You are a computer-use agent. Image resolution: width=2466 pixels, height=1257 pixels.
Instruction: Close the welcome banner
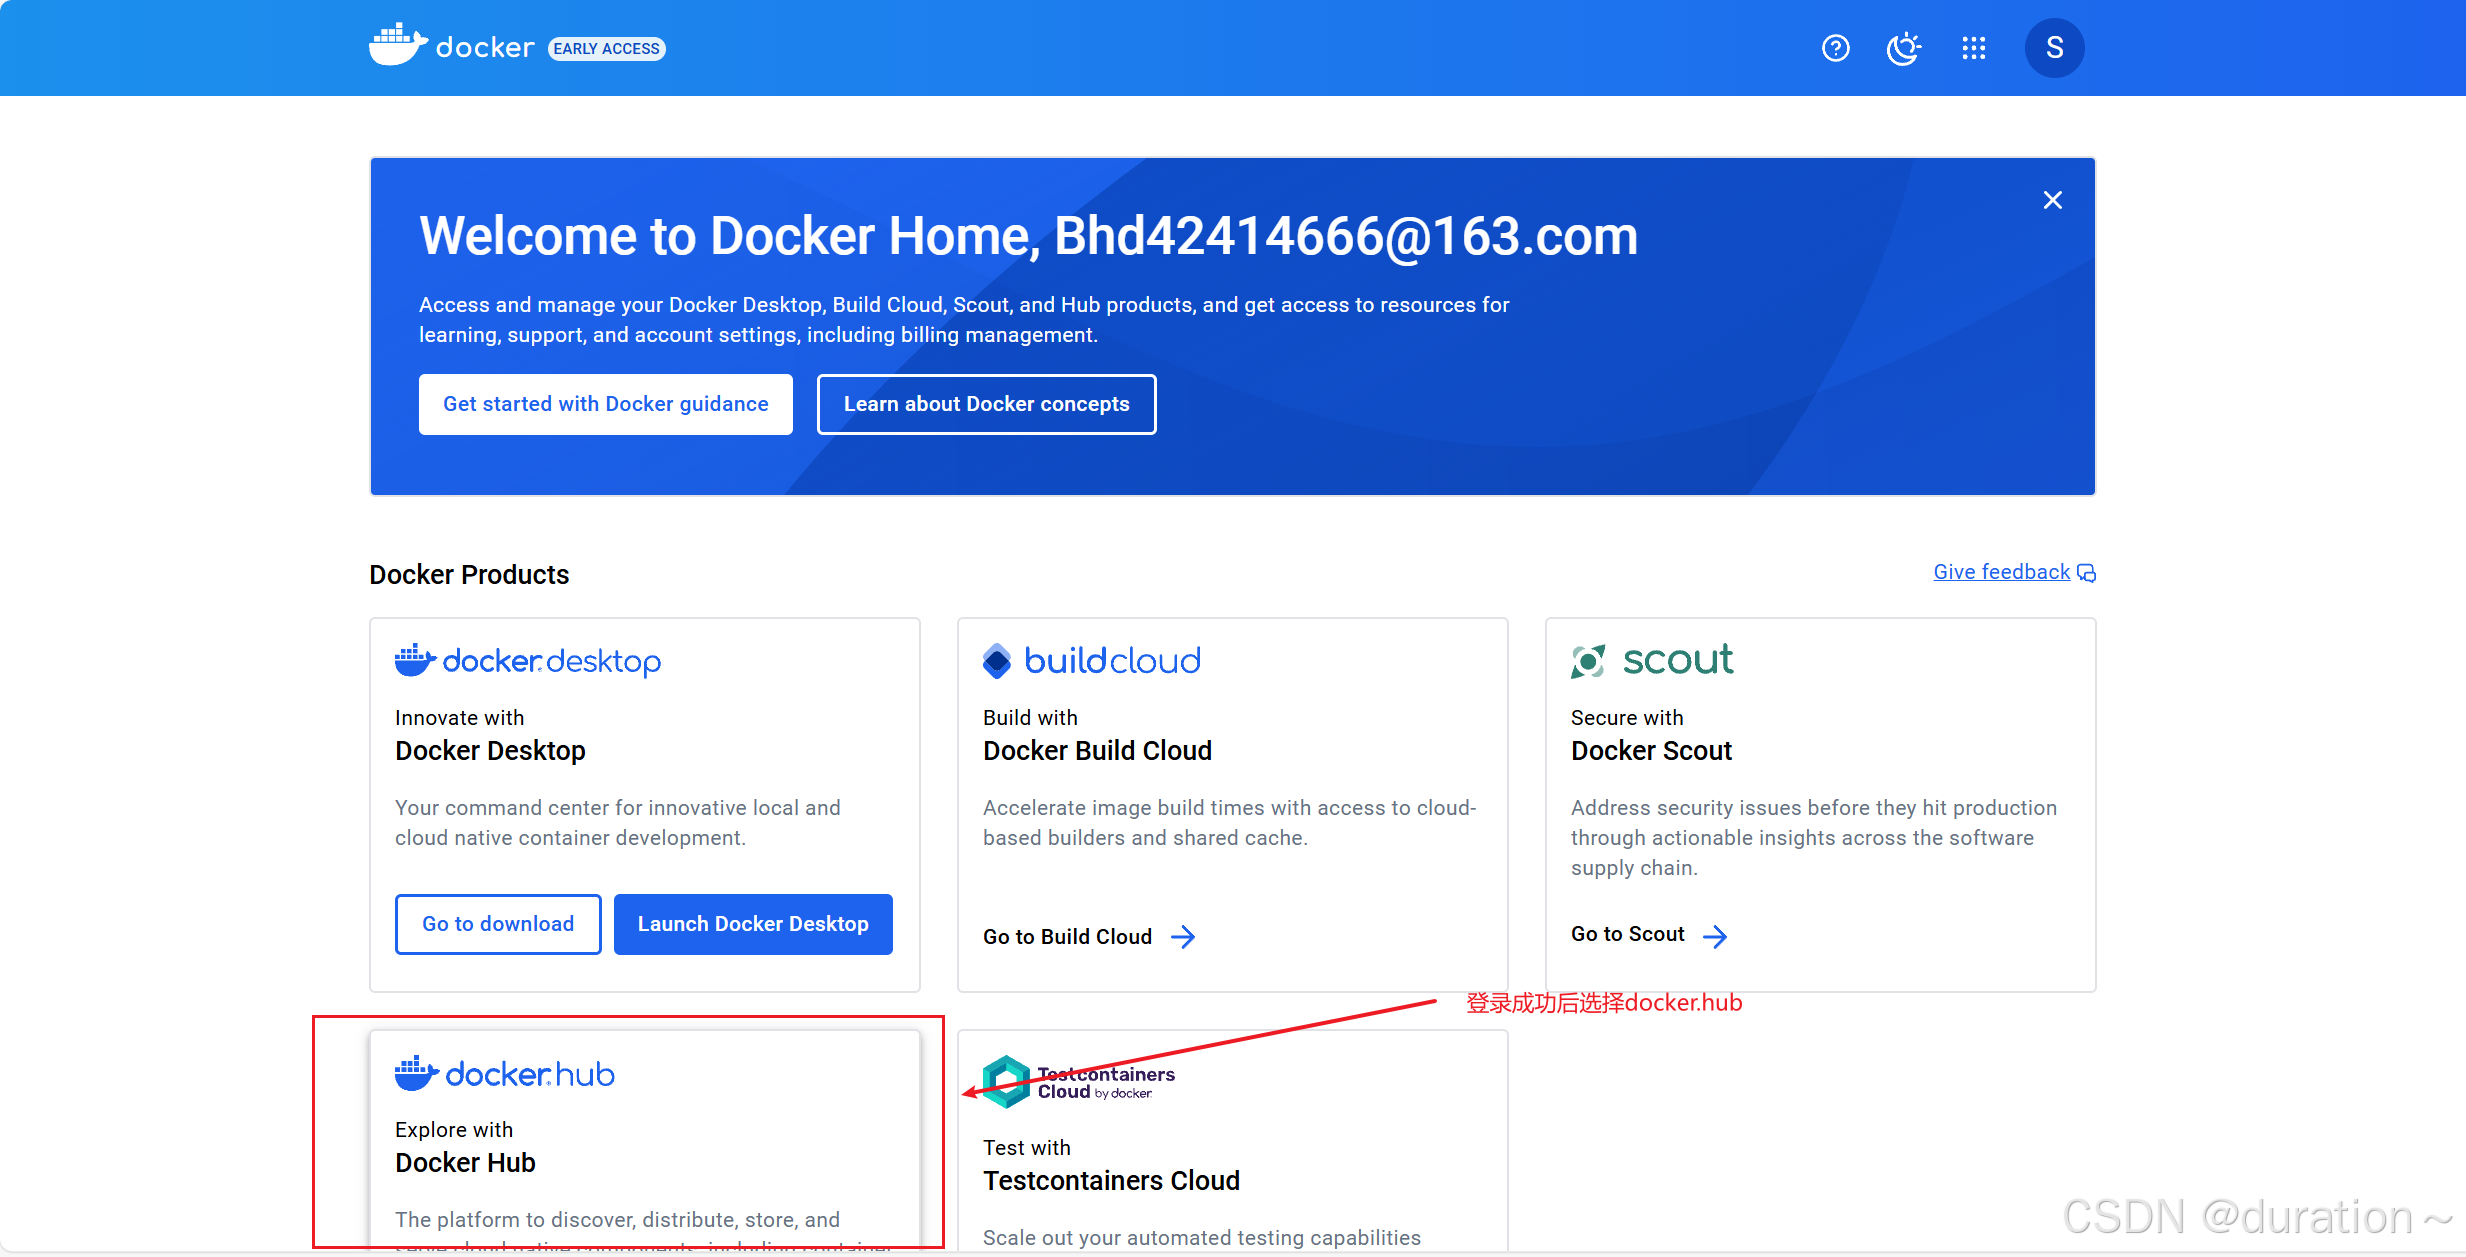2052,200
